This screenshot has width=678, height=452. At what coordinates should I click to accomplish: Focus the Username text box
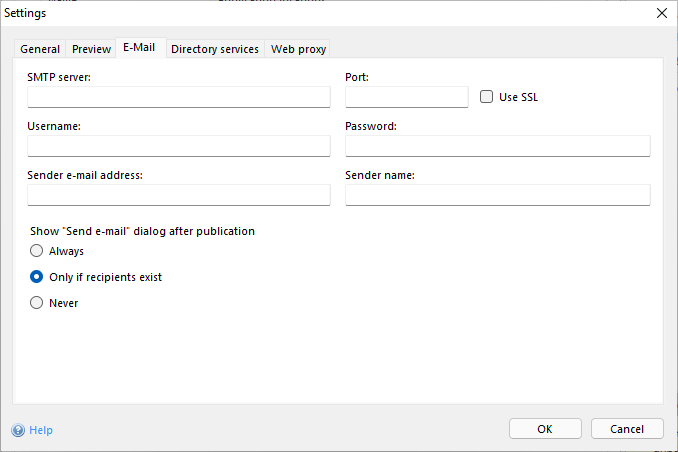[x=179, y=146]
